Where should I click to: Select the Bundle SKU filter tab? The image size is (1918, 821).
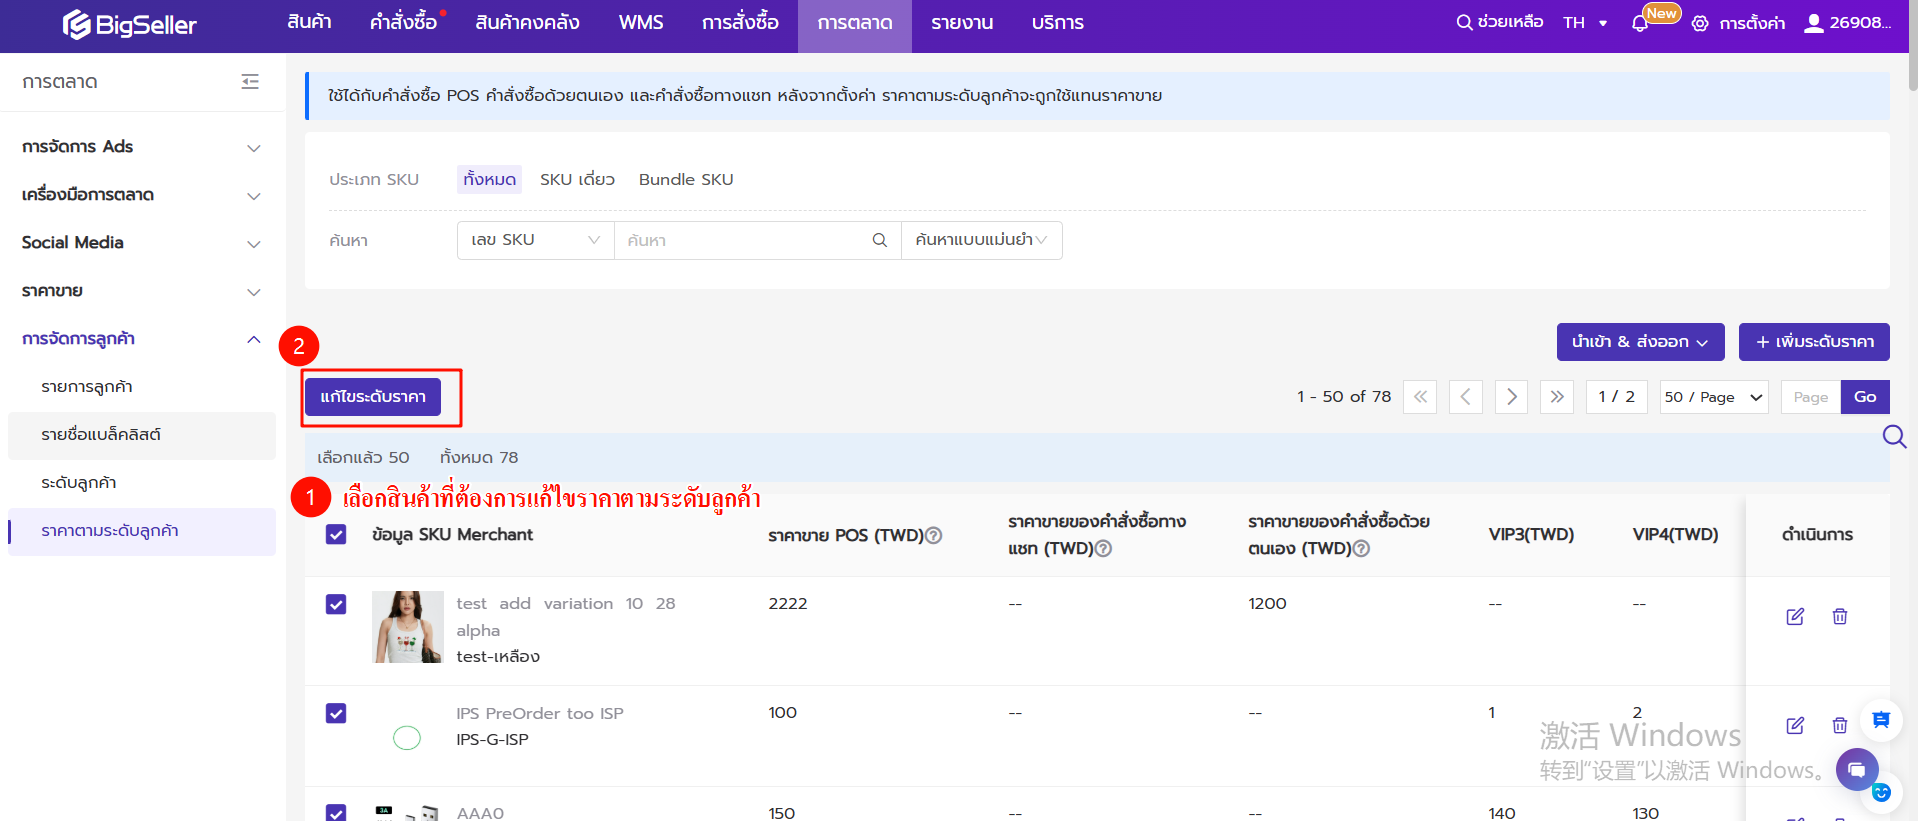pyautogui.click(x=686, y=180)
